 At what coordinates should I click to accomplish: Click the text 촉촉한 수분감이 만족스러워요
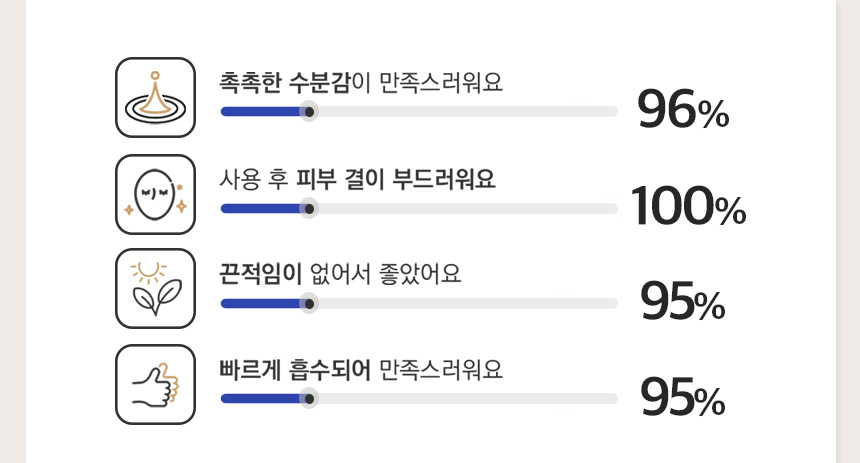361,83
